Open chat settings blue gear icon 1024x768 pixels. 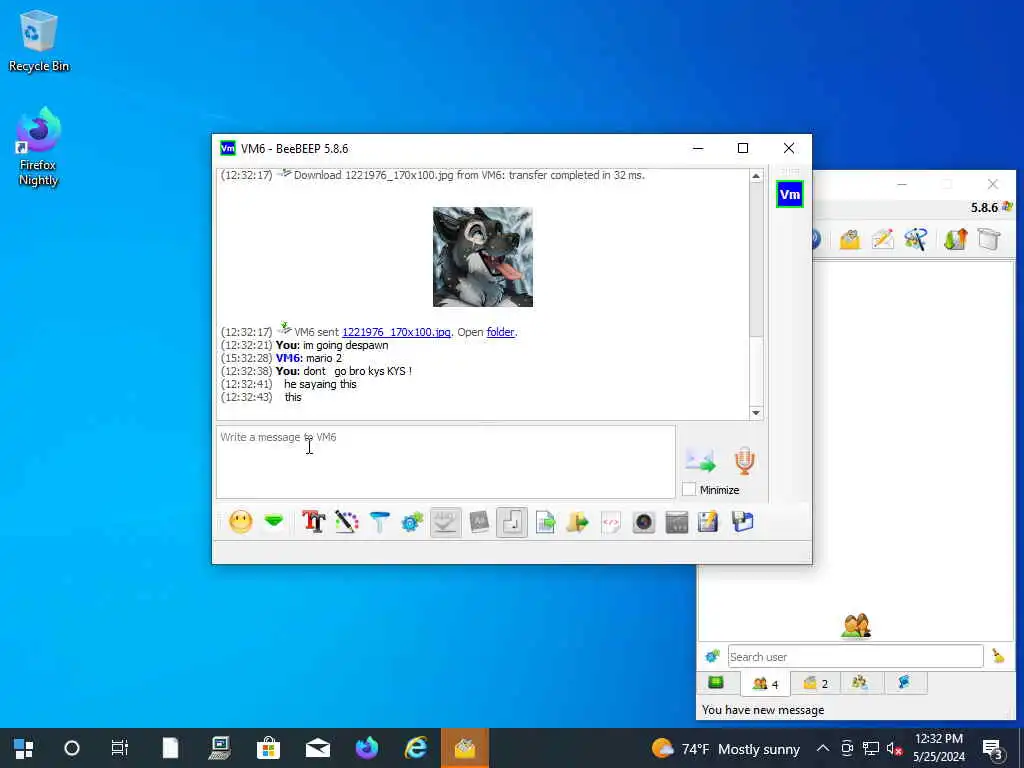tap(412, 522)
